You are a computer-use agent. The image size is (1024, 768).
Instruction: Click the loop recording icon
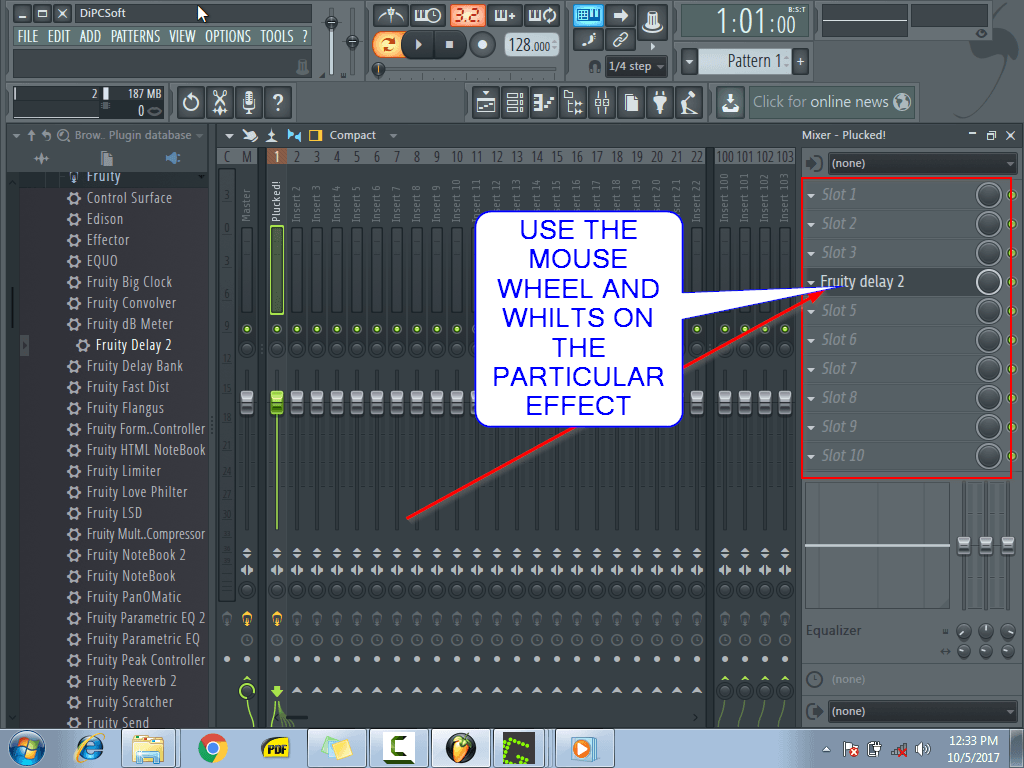pos(542,14)
